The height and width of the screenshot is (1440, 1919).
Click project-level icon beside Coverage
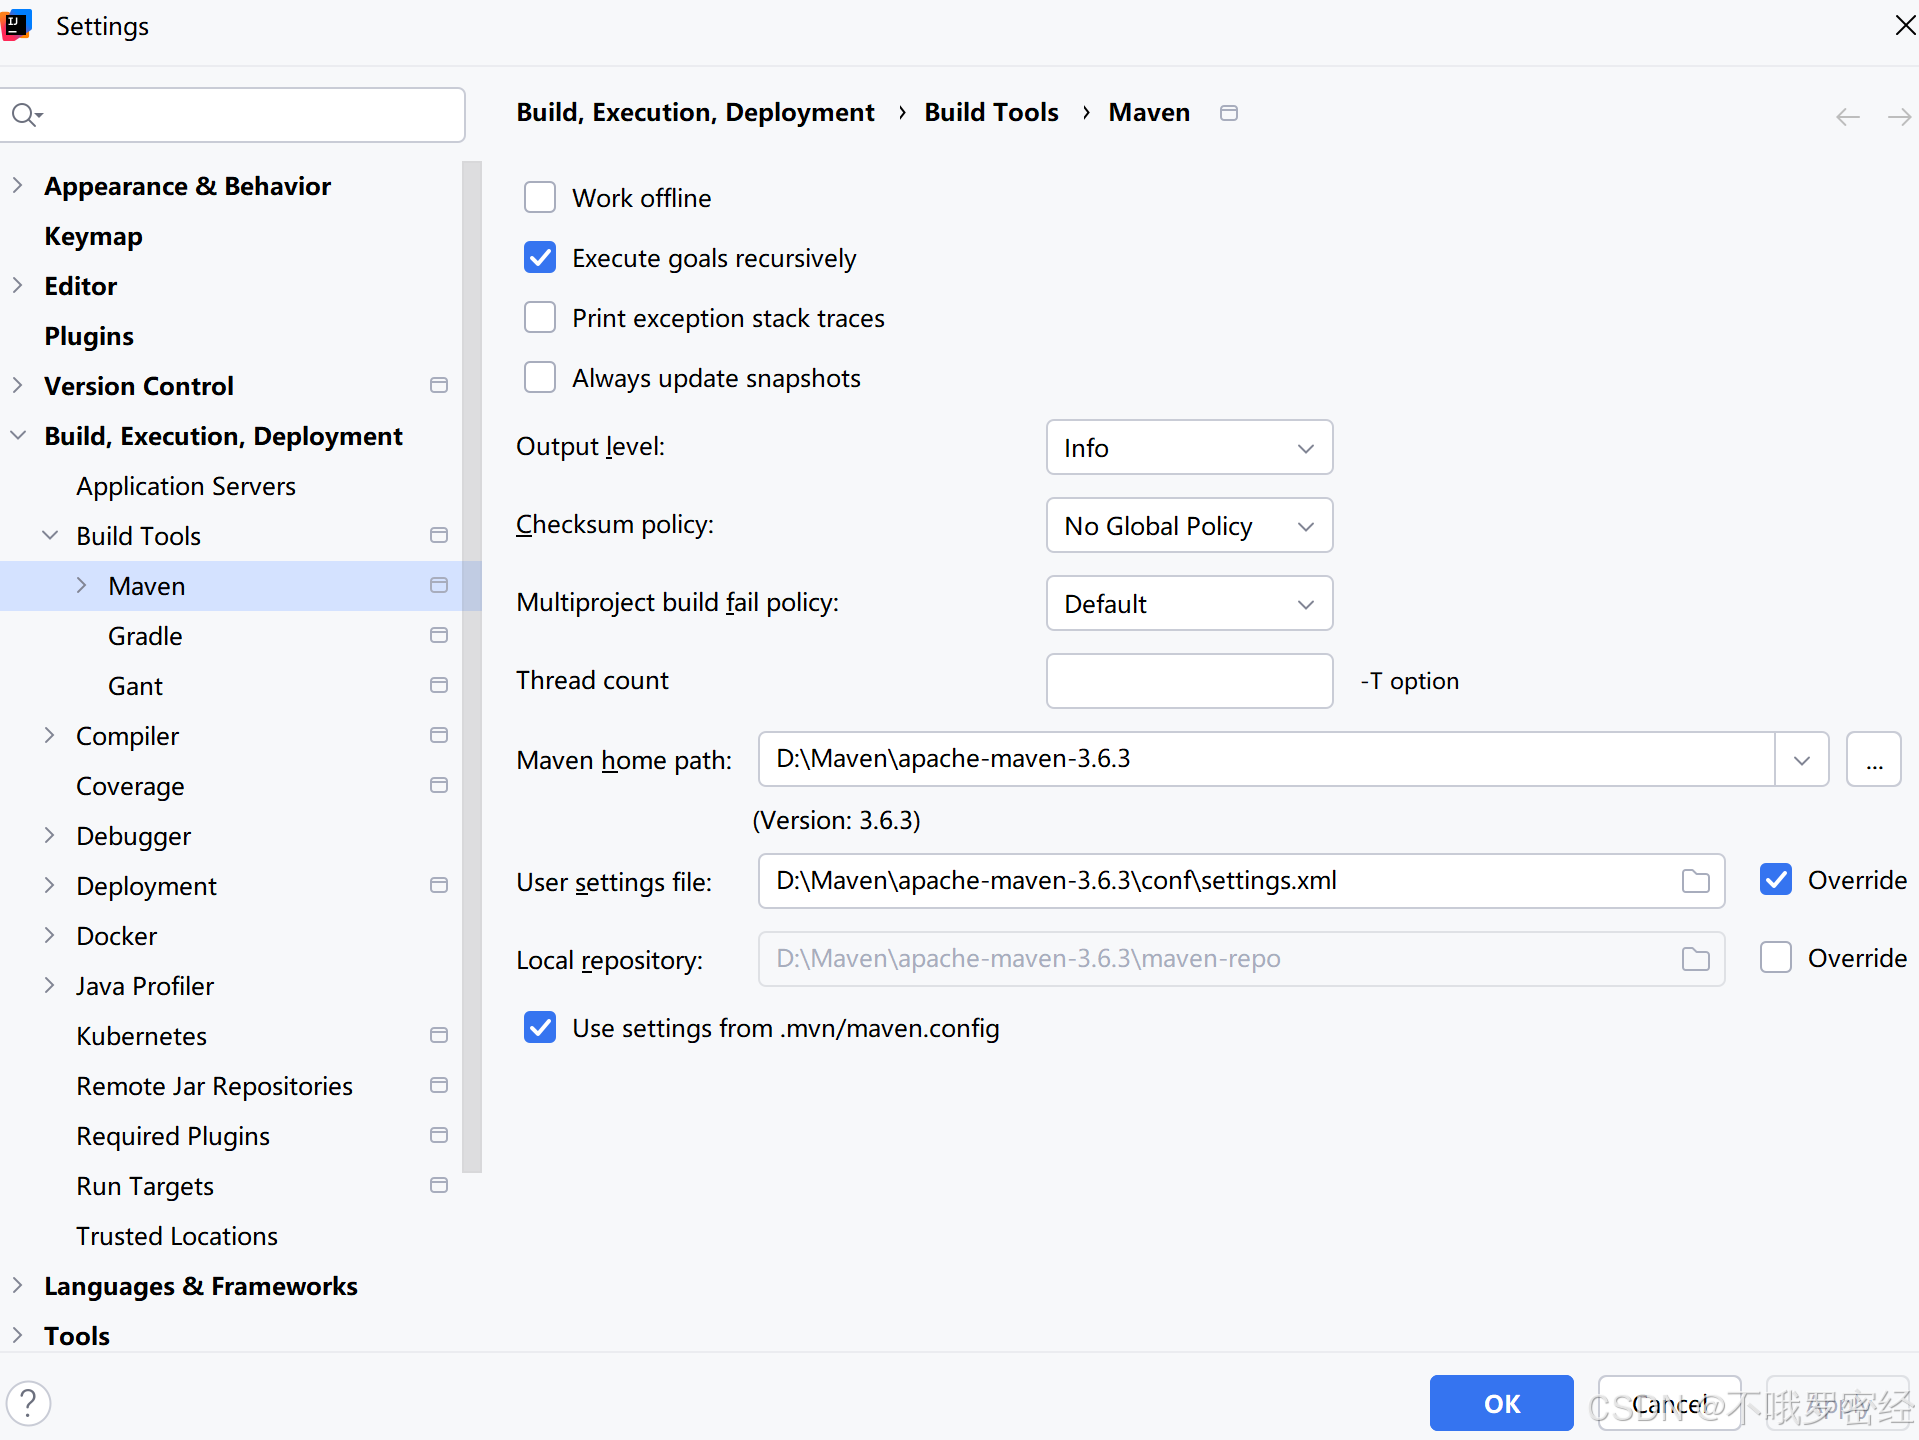coord(438,785)
